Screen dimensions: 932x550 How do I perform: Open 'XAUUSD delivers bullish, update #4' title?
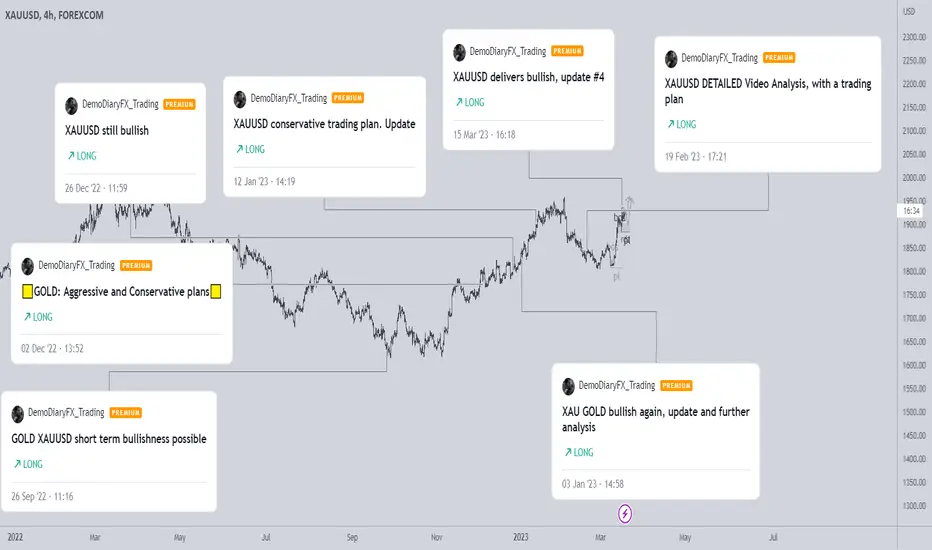(528, 77)
